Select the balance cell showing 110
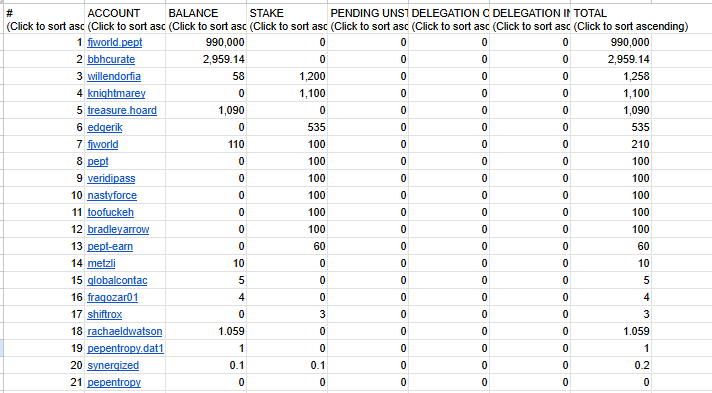The width and height of the screenshot is (712, 393). pos(206,144)
